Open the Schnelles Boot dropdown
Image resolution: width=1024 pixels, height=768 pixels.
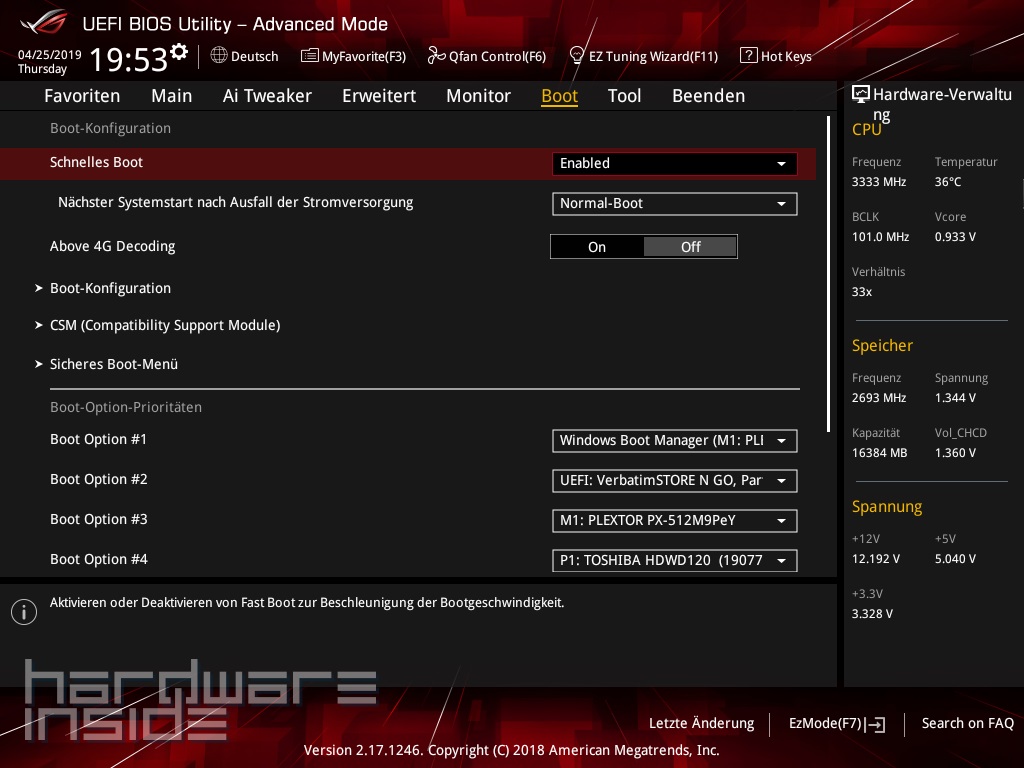(x=674, y=164)
